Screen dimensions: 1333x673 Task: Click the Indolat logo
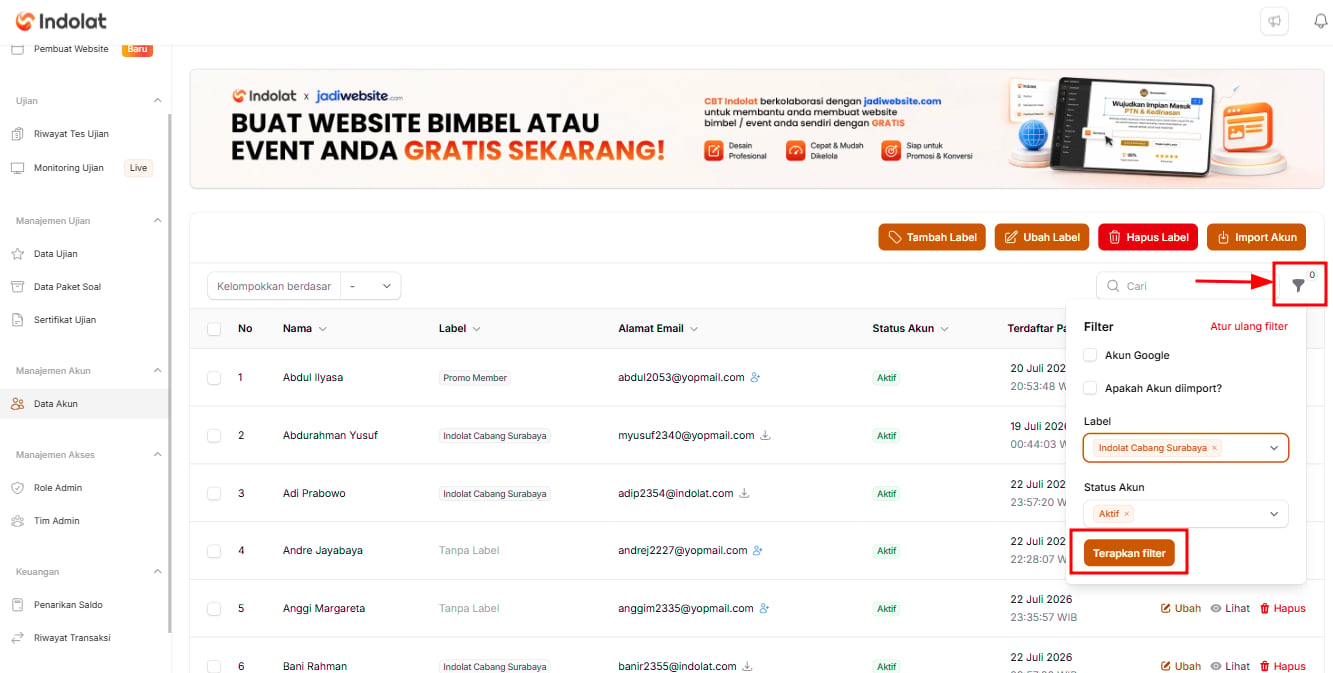(61, 21)
